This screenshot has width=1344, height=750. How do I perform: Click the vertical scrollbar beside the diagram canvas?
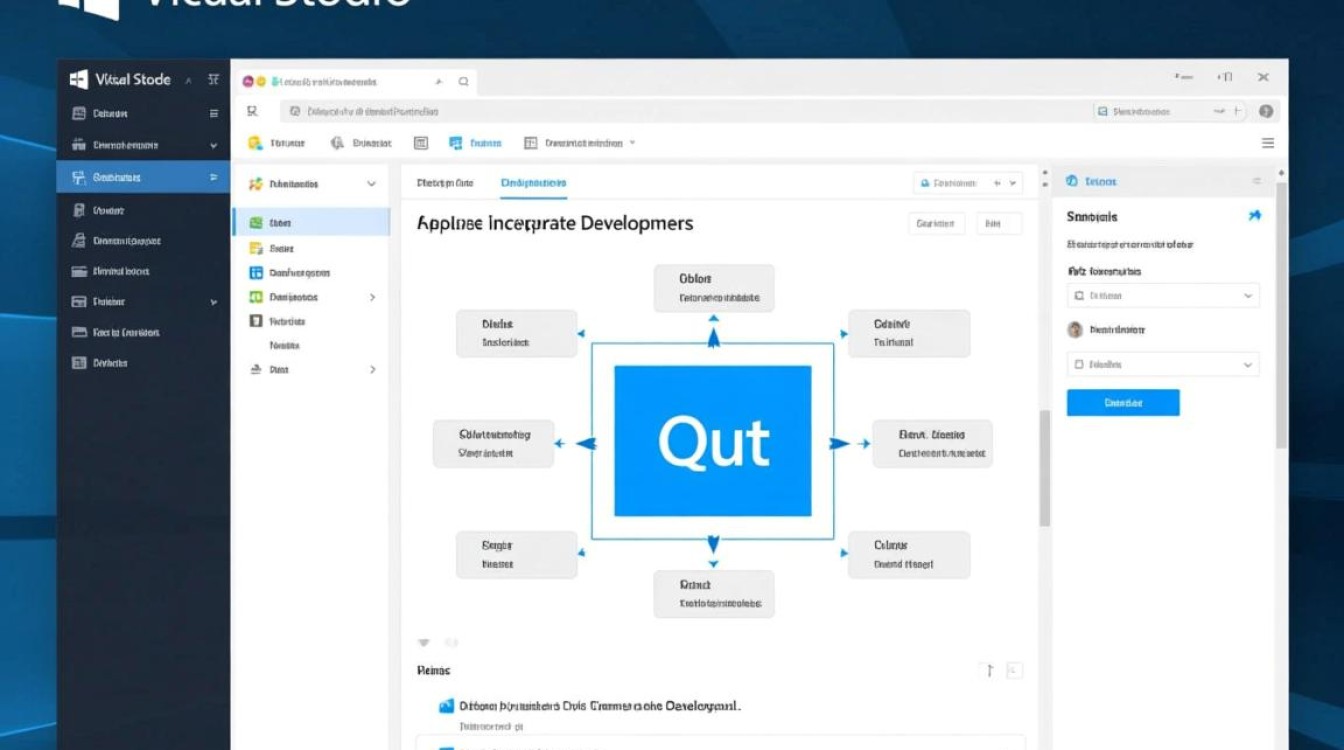point(1045,467)
